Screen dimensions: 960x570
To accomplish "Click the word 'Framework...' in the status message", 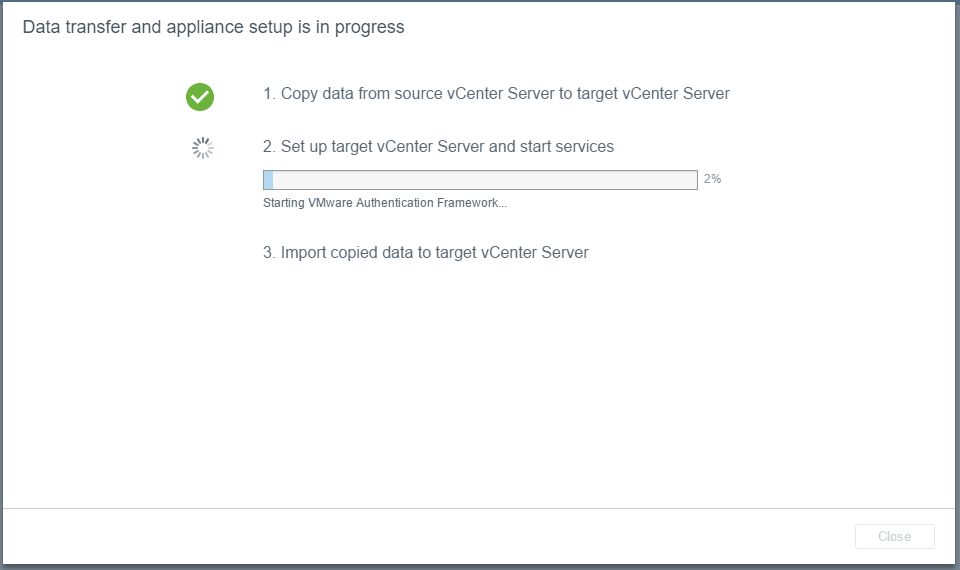I will pyautogui.click(x=472, y=203).
